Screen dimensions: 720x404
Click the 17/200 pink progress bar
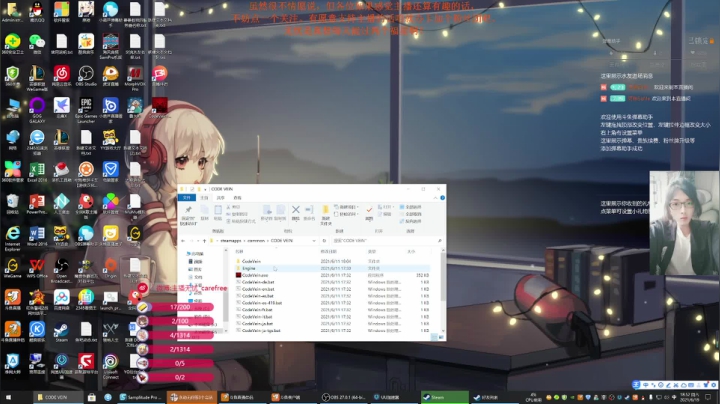[182, 307]
